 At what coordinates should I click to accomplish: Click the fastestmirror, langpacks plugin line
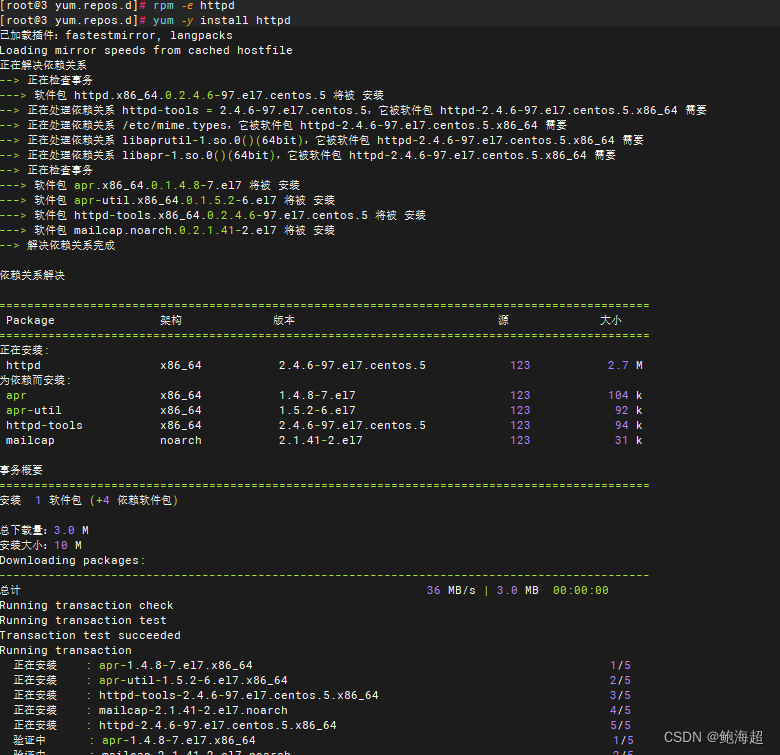pyautogui.click(x=116, y=35)
